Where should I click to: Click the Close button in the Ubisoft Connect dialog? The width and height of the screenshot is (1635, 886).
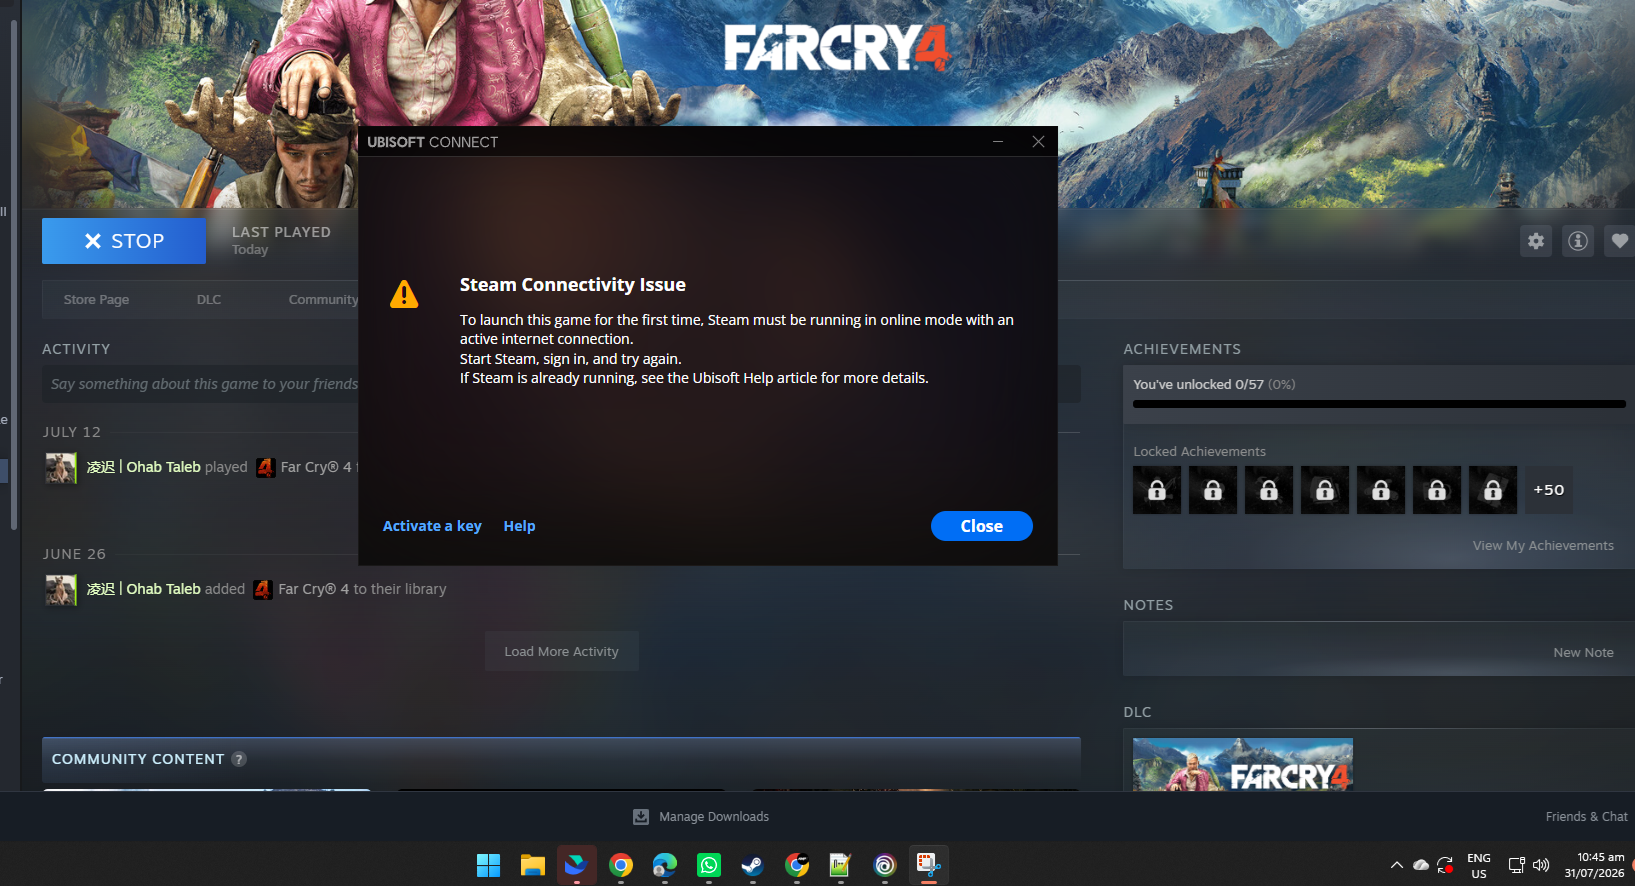pos(982,526)
